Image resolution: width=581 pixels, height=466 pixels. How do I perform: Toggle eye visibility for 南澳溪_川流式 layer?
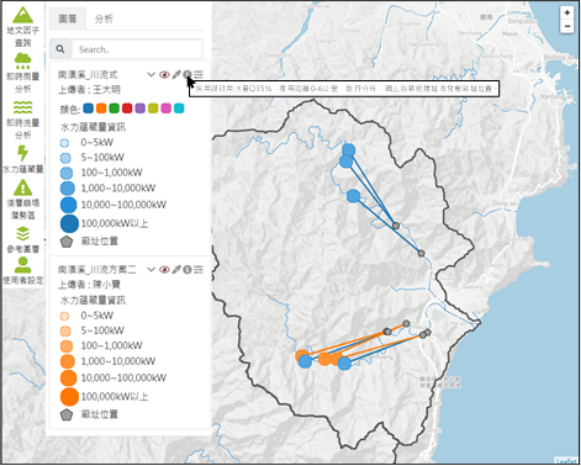(x=164, y=75)
